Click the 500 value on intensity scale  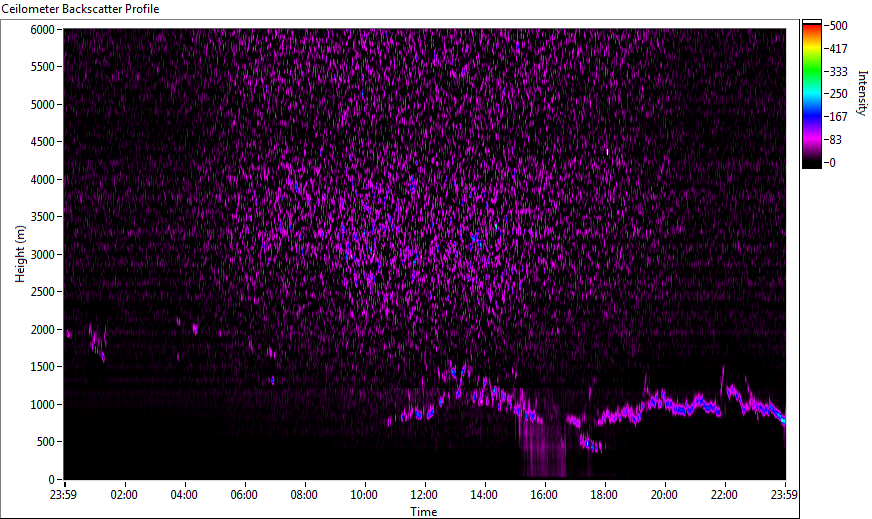tap(837, 26)
